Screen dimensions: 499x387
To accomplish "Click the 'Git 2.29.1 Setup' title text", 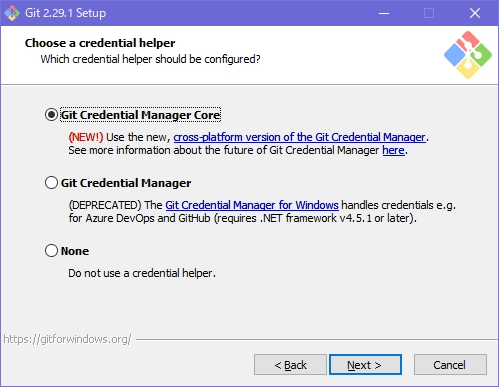I will (x=66, y=13).
